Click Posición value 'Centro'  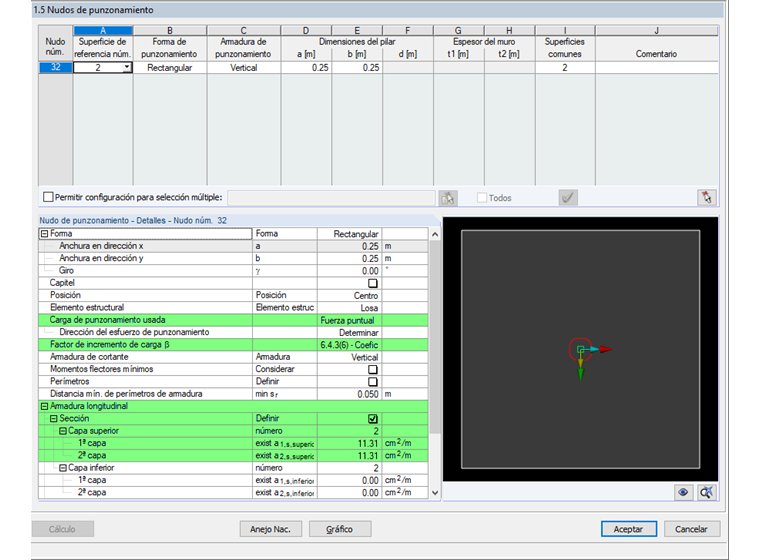tap(349, 296)
